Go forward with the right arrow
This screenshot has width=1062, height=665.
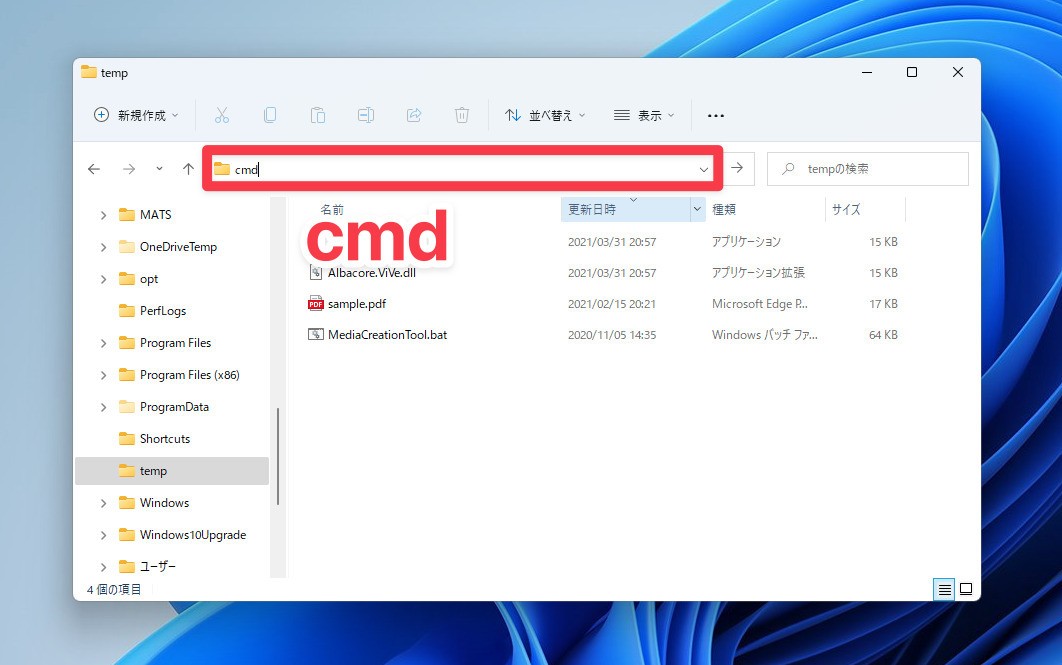click(x=129, y=169)
